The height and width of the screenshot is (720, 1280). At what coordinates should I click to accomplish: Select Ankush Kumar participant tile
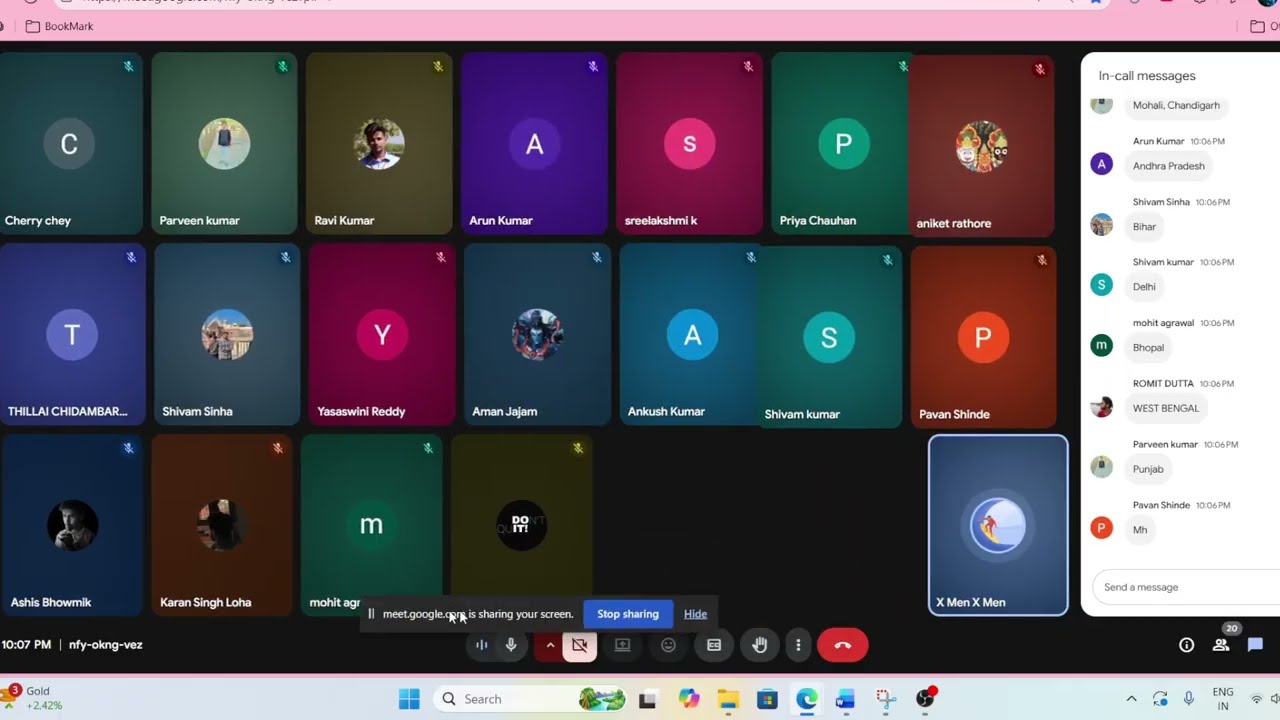pos(690,335)
